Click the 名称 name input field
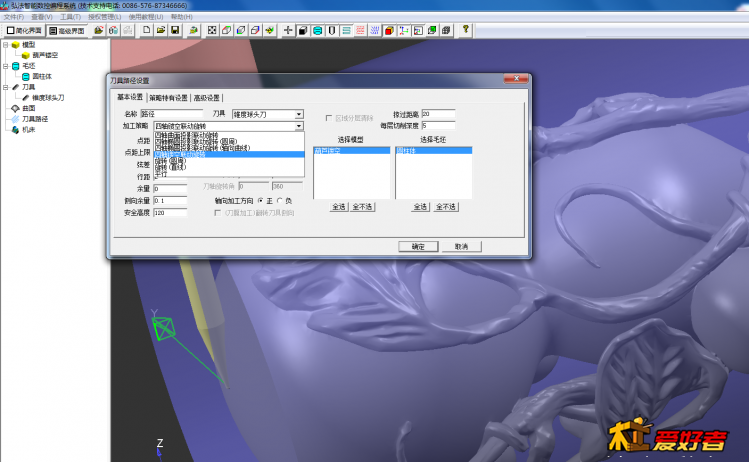 [x=171, y=114]
